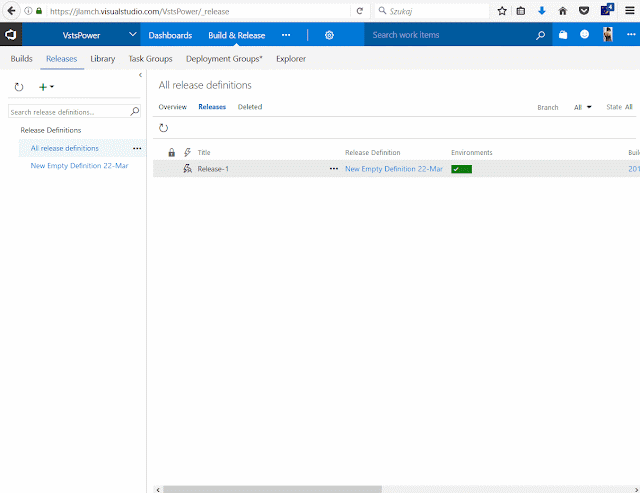Screen dimensions: 640x493
Task: Open the Branch All filter dropdown
Action: [582, 107]
